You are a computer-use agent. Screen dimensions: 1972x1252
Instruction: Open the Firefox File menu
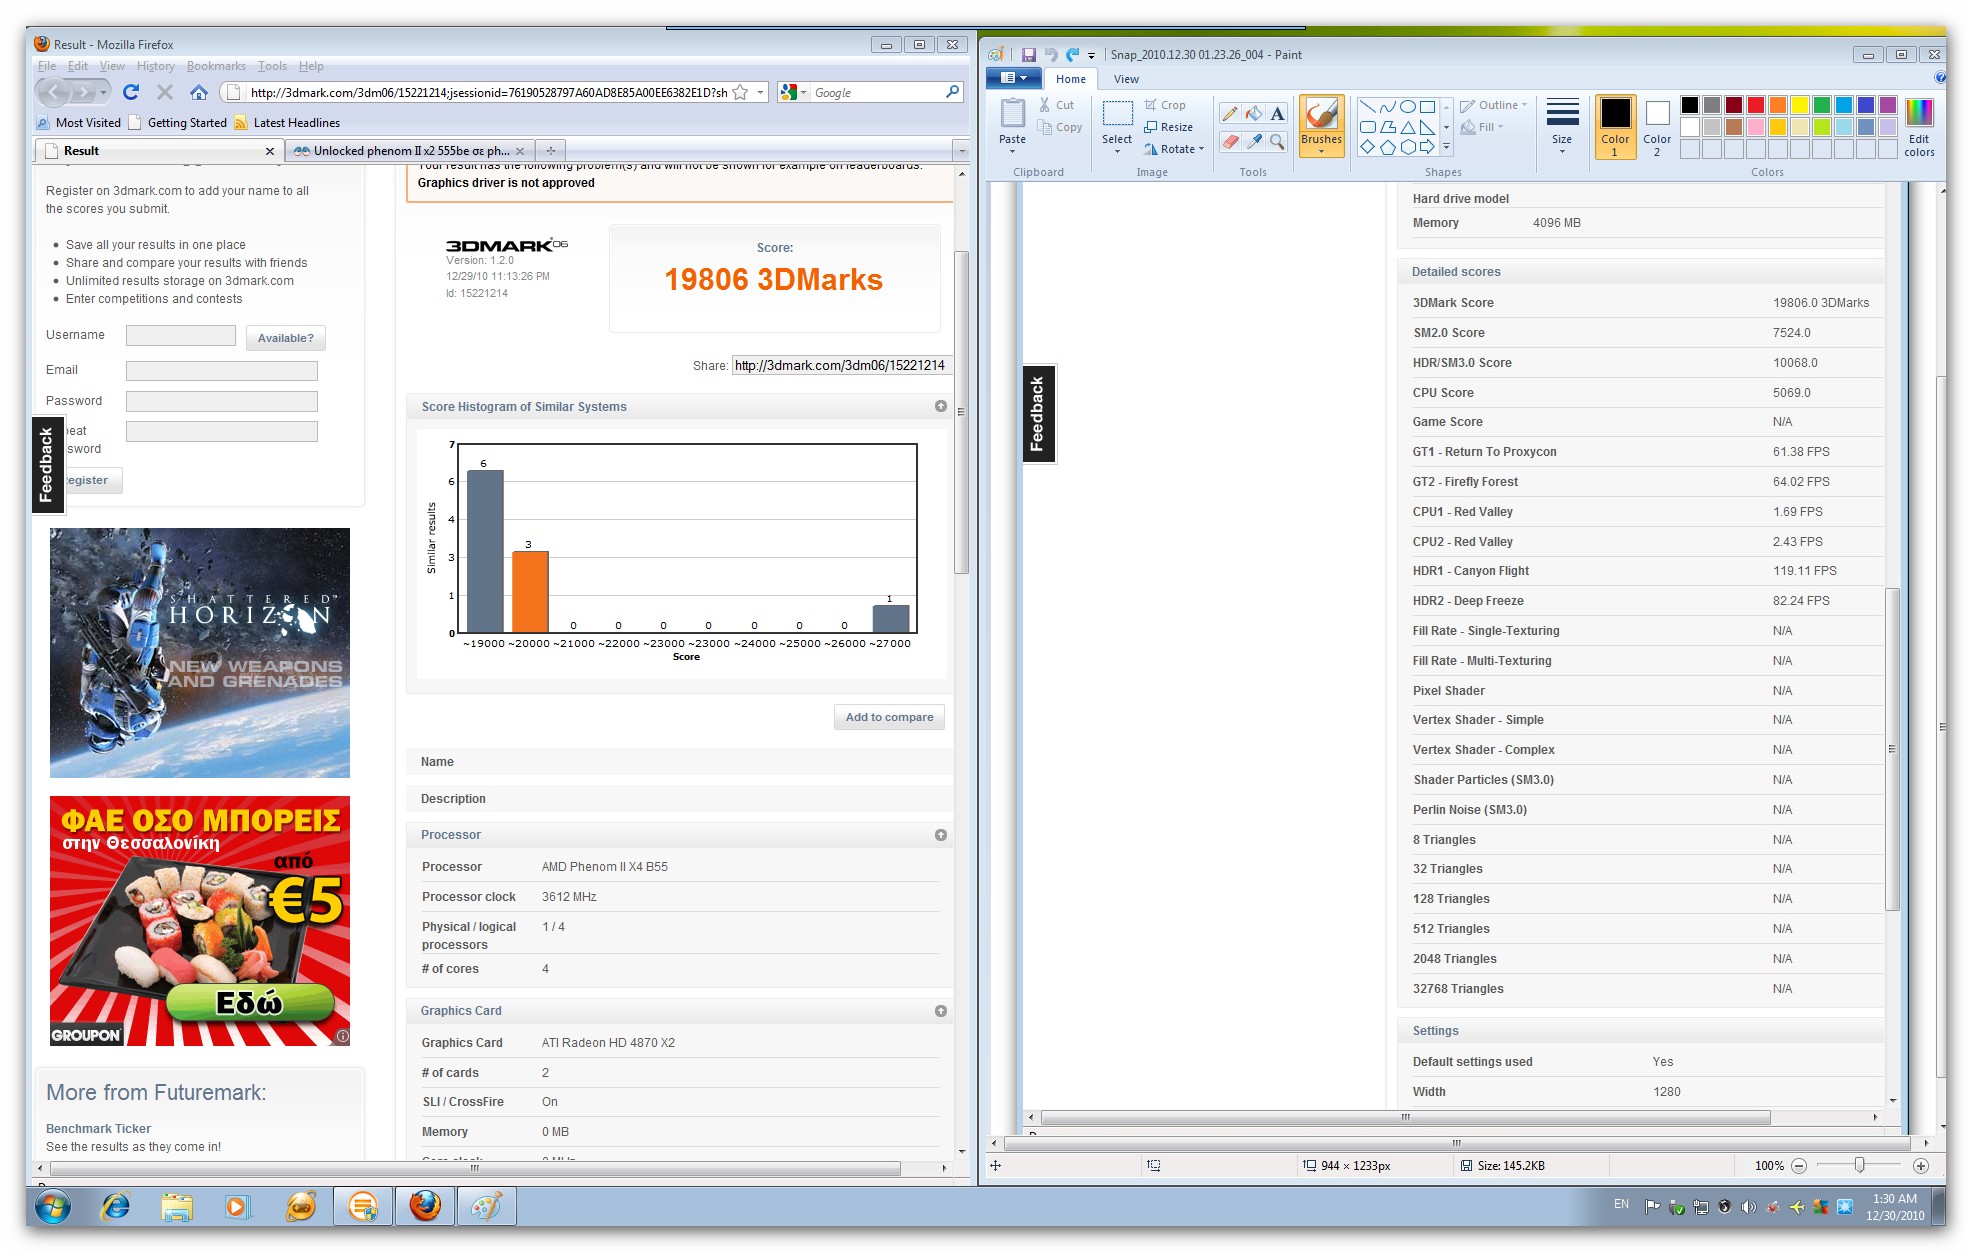(47, 66)
